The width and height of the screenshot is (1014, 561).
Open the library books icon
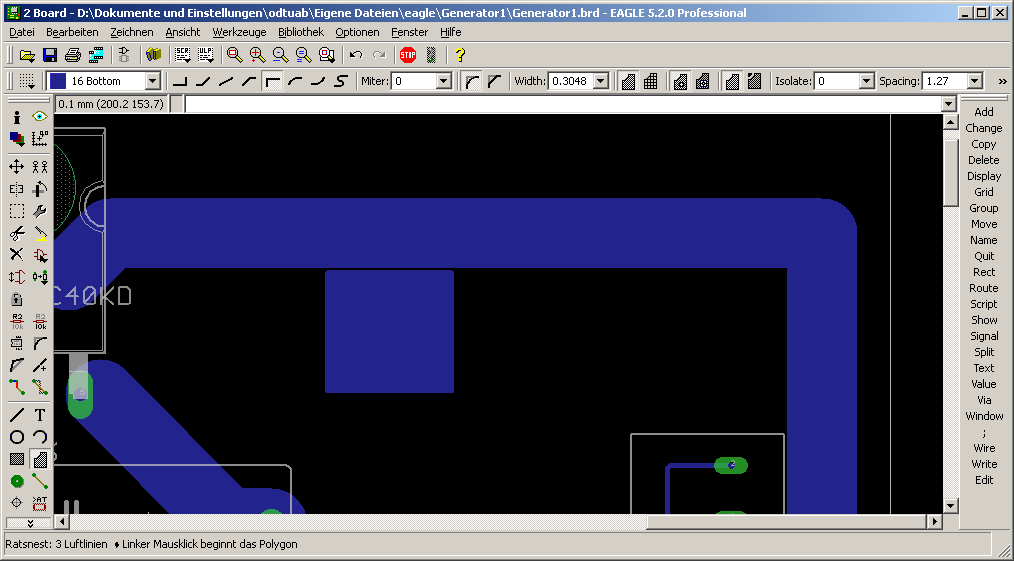(153, 55)
